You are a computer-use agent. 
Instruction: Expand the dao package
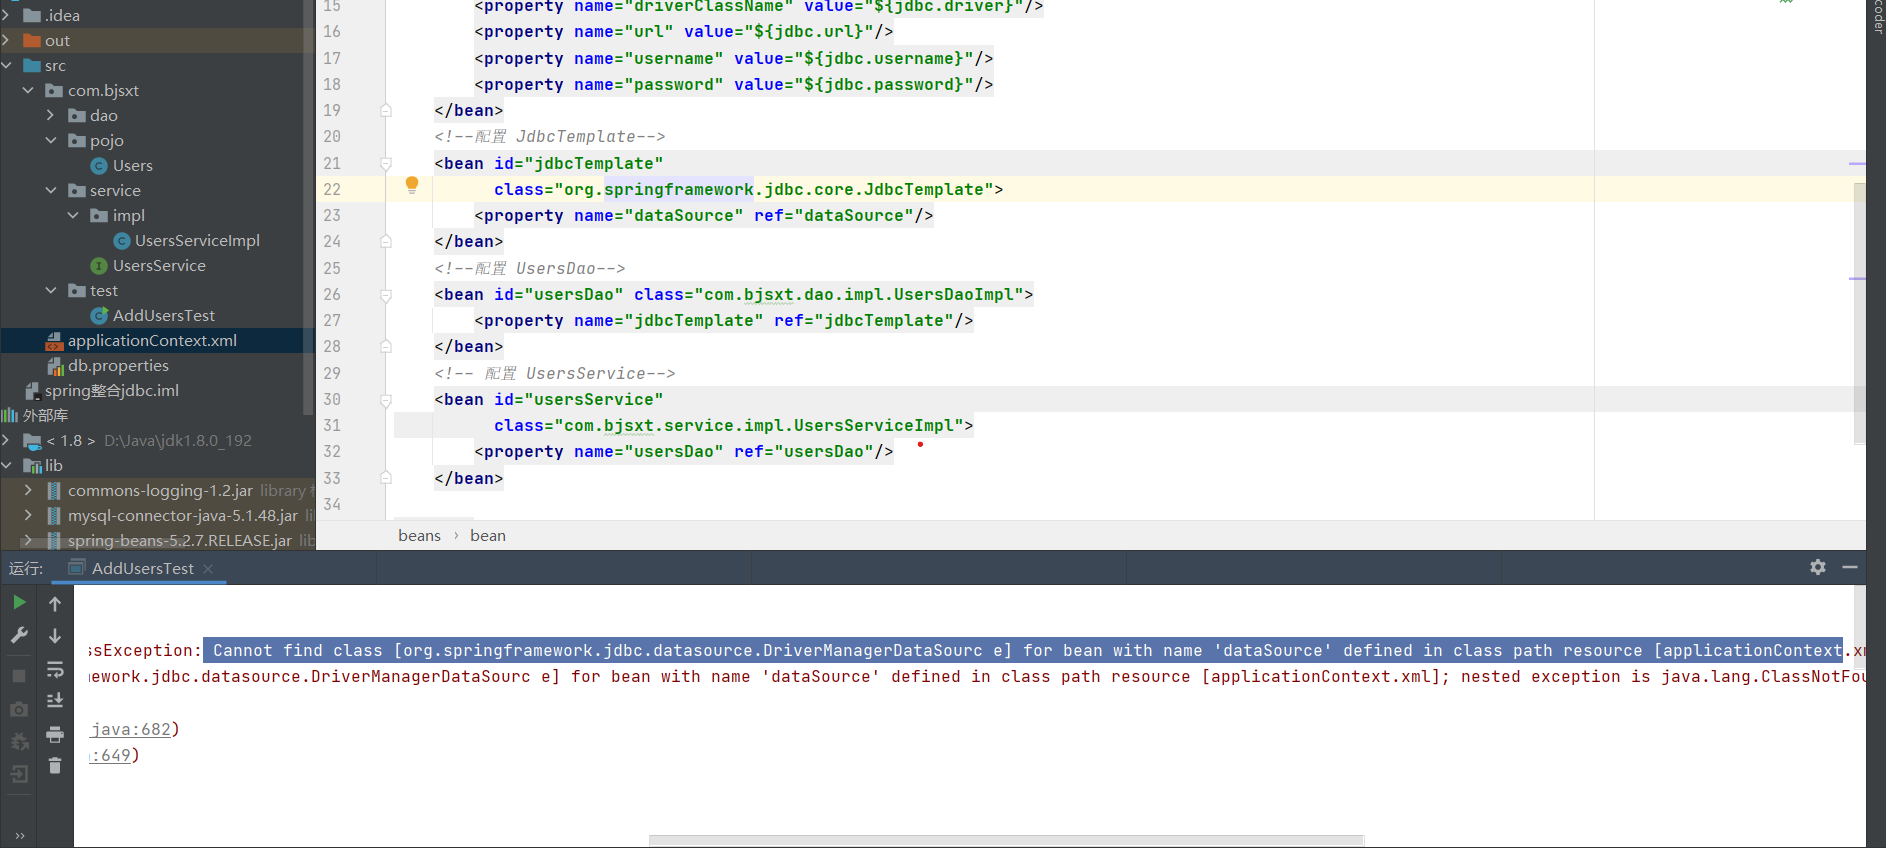click(51, 115)
